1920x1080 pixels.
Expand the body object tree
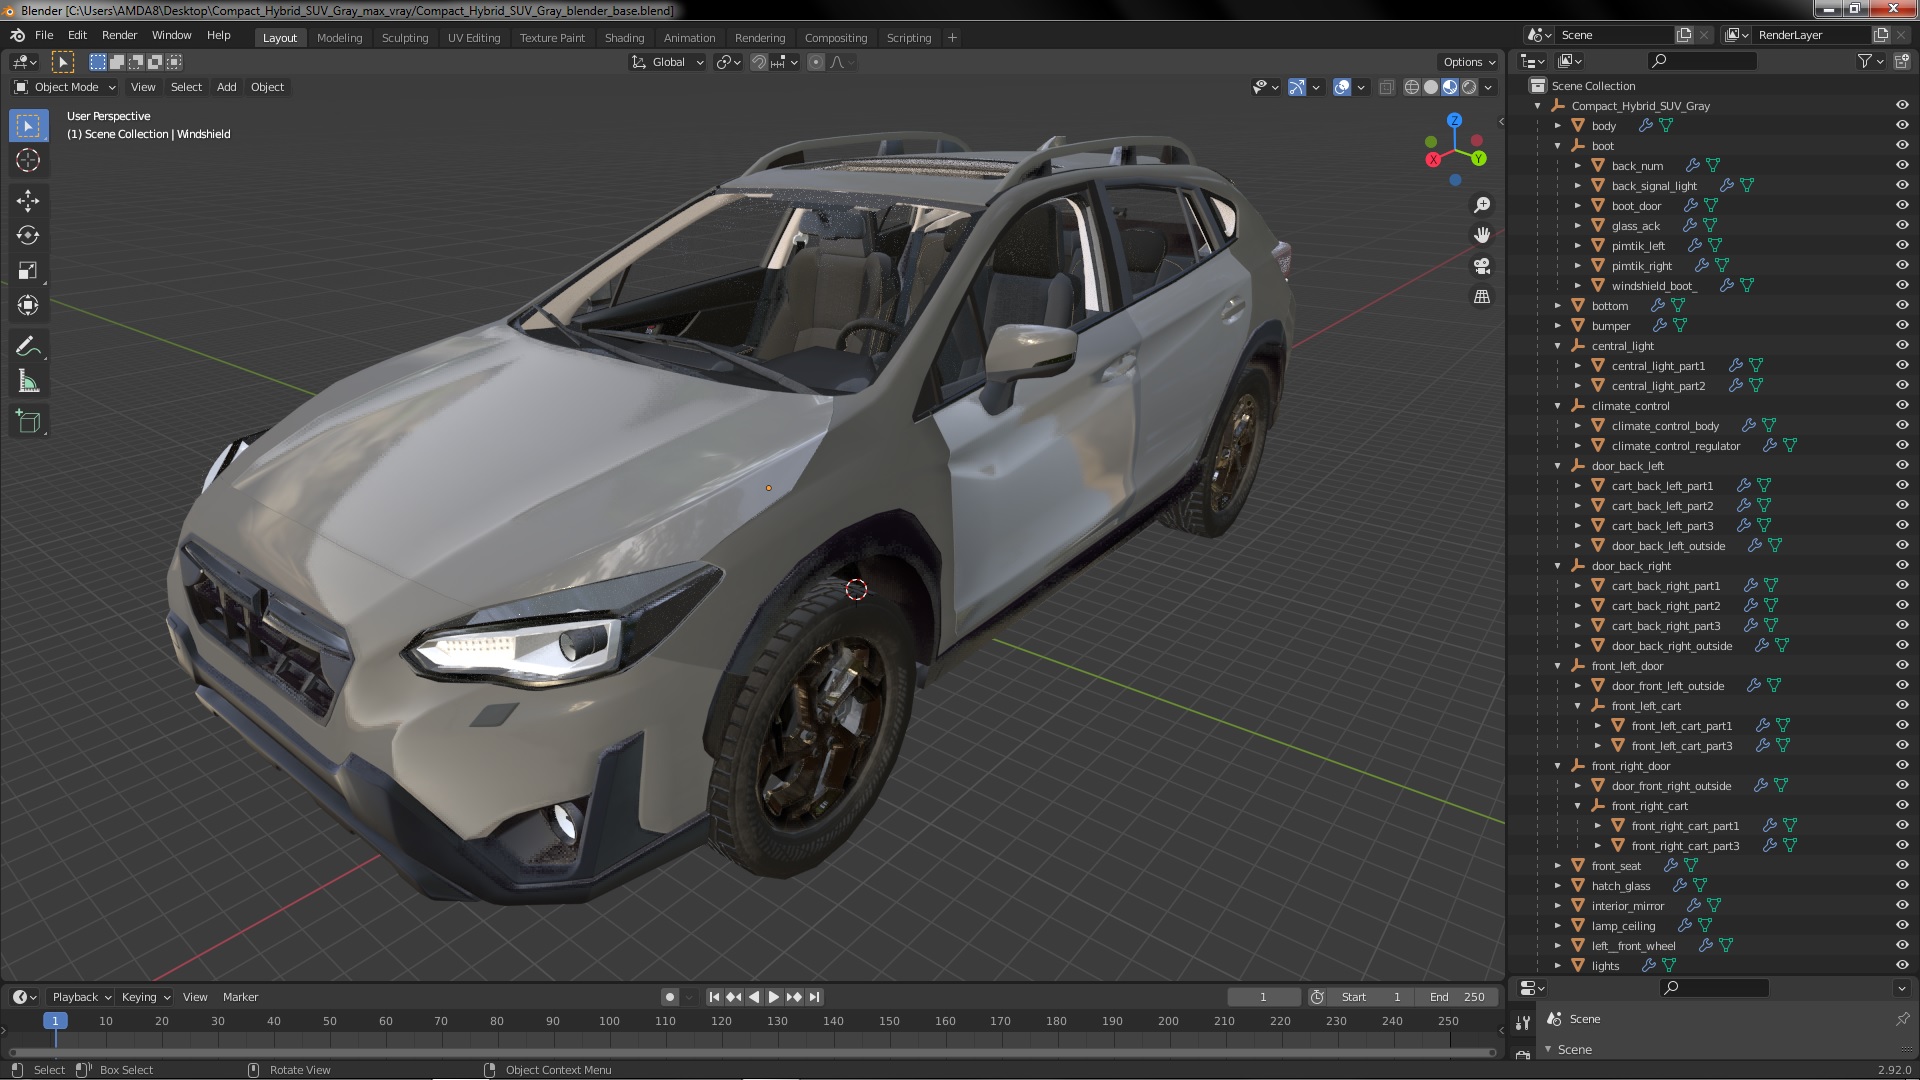tap(1558, 126)
